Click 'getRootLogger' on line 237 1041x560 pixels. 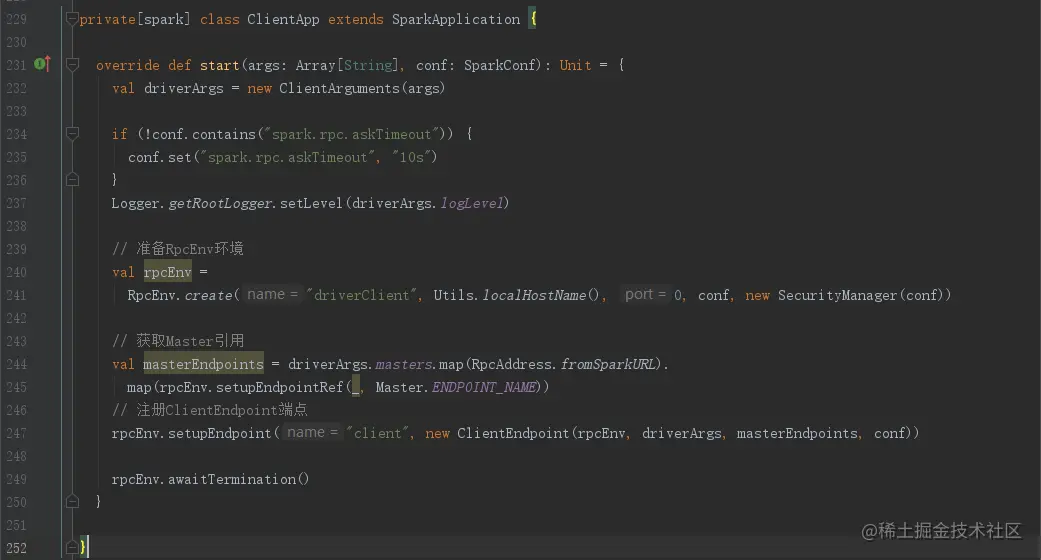pyautogui.click(x=220, y=203)
